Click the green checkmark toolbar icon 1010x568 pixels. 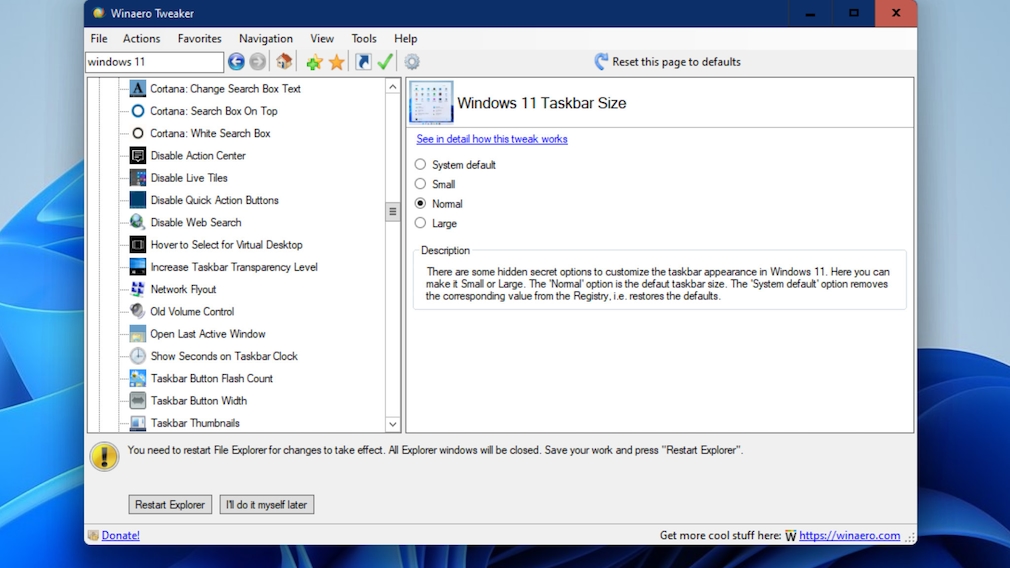[385, 62]
